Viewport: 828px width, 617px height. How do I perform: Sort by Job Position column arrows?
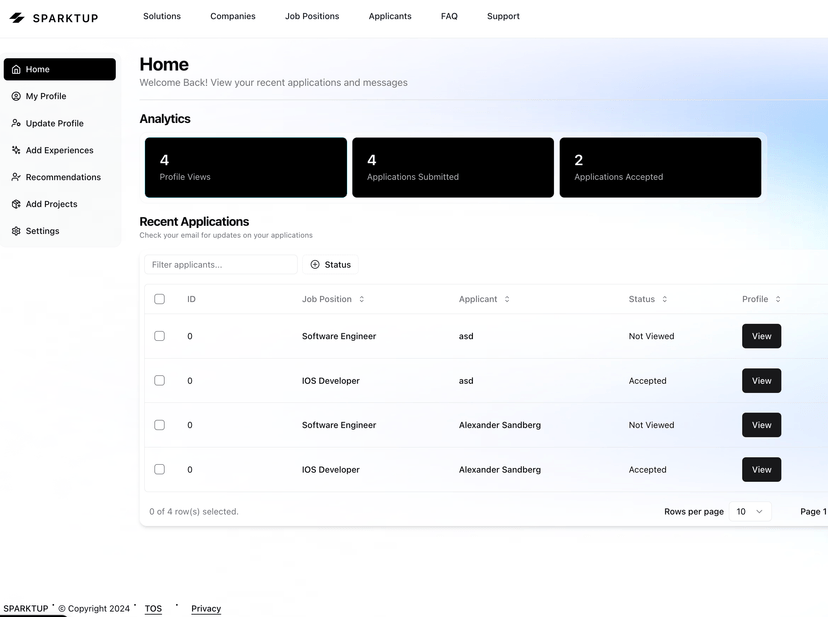362,299
